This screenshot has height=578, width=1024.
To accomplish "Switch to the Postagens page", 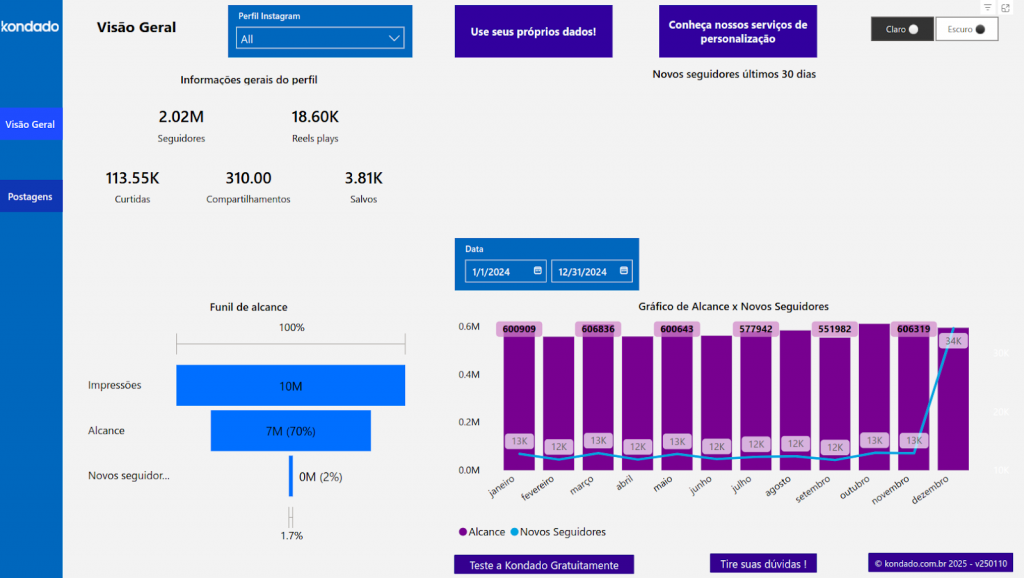I will click(x=30, y=196).
